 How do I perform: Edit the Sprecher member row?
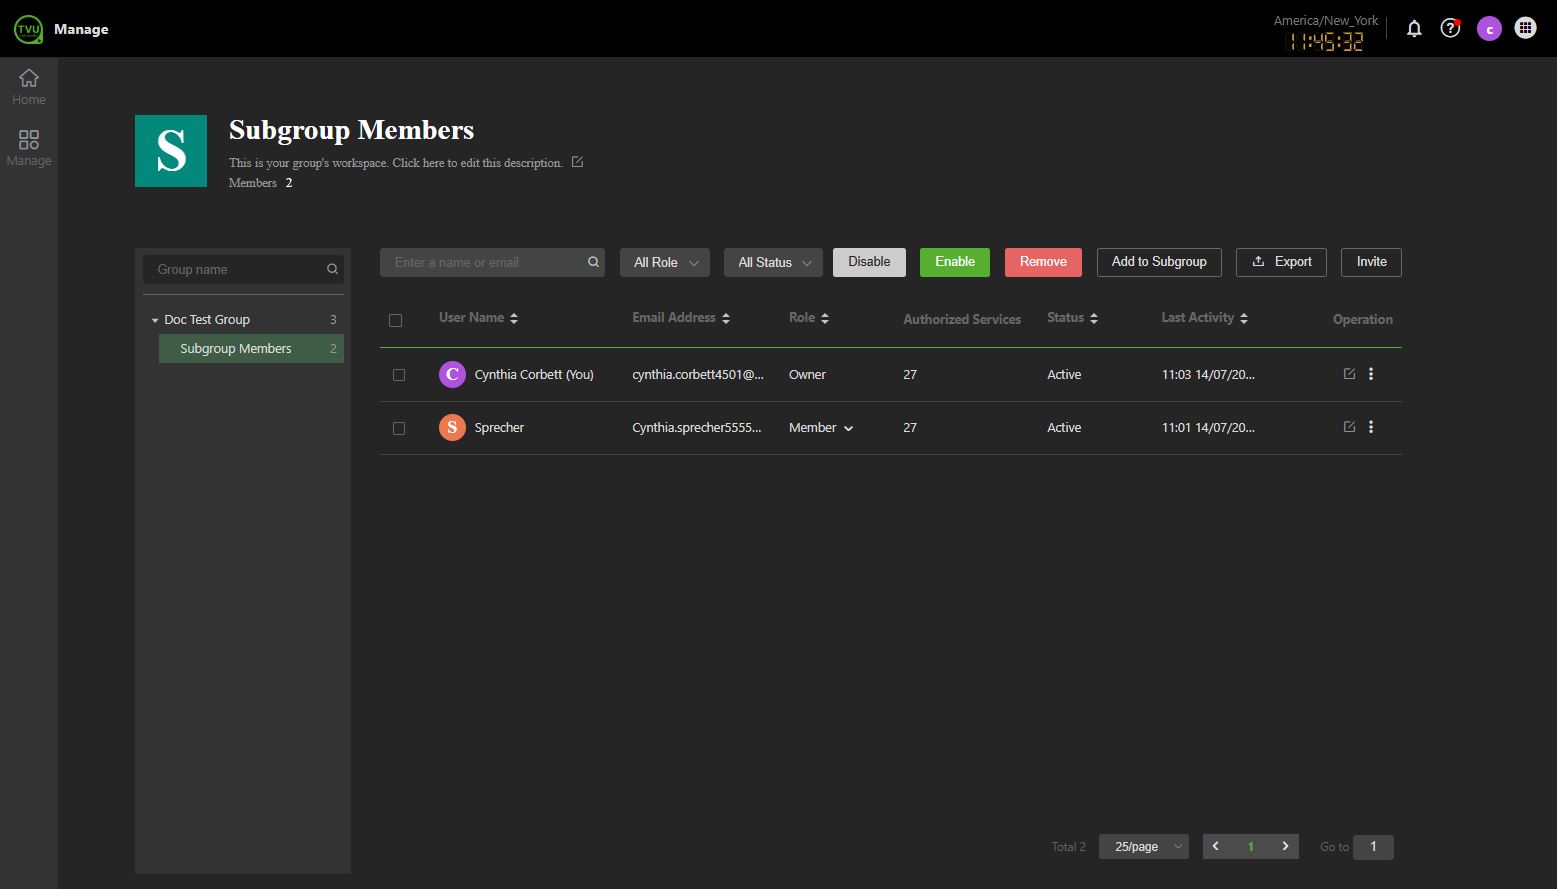[1349, 427]
